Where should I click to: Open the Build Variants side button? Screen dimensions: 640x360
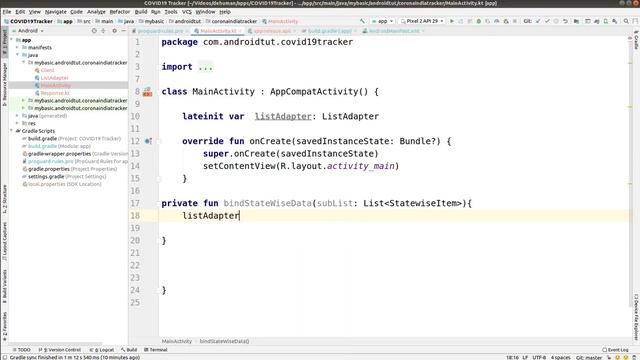[x=4, y=287]
